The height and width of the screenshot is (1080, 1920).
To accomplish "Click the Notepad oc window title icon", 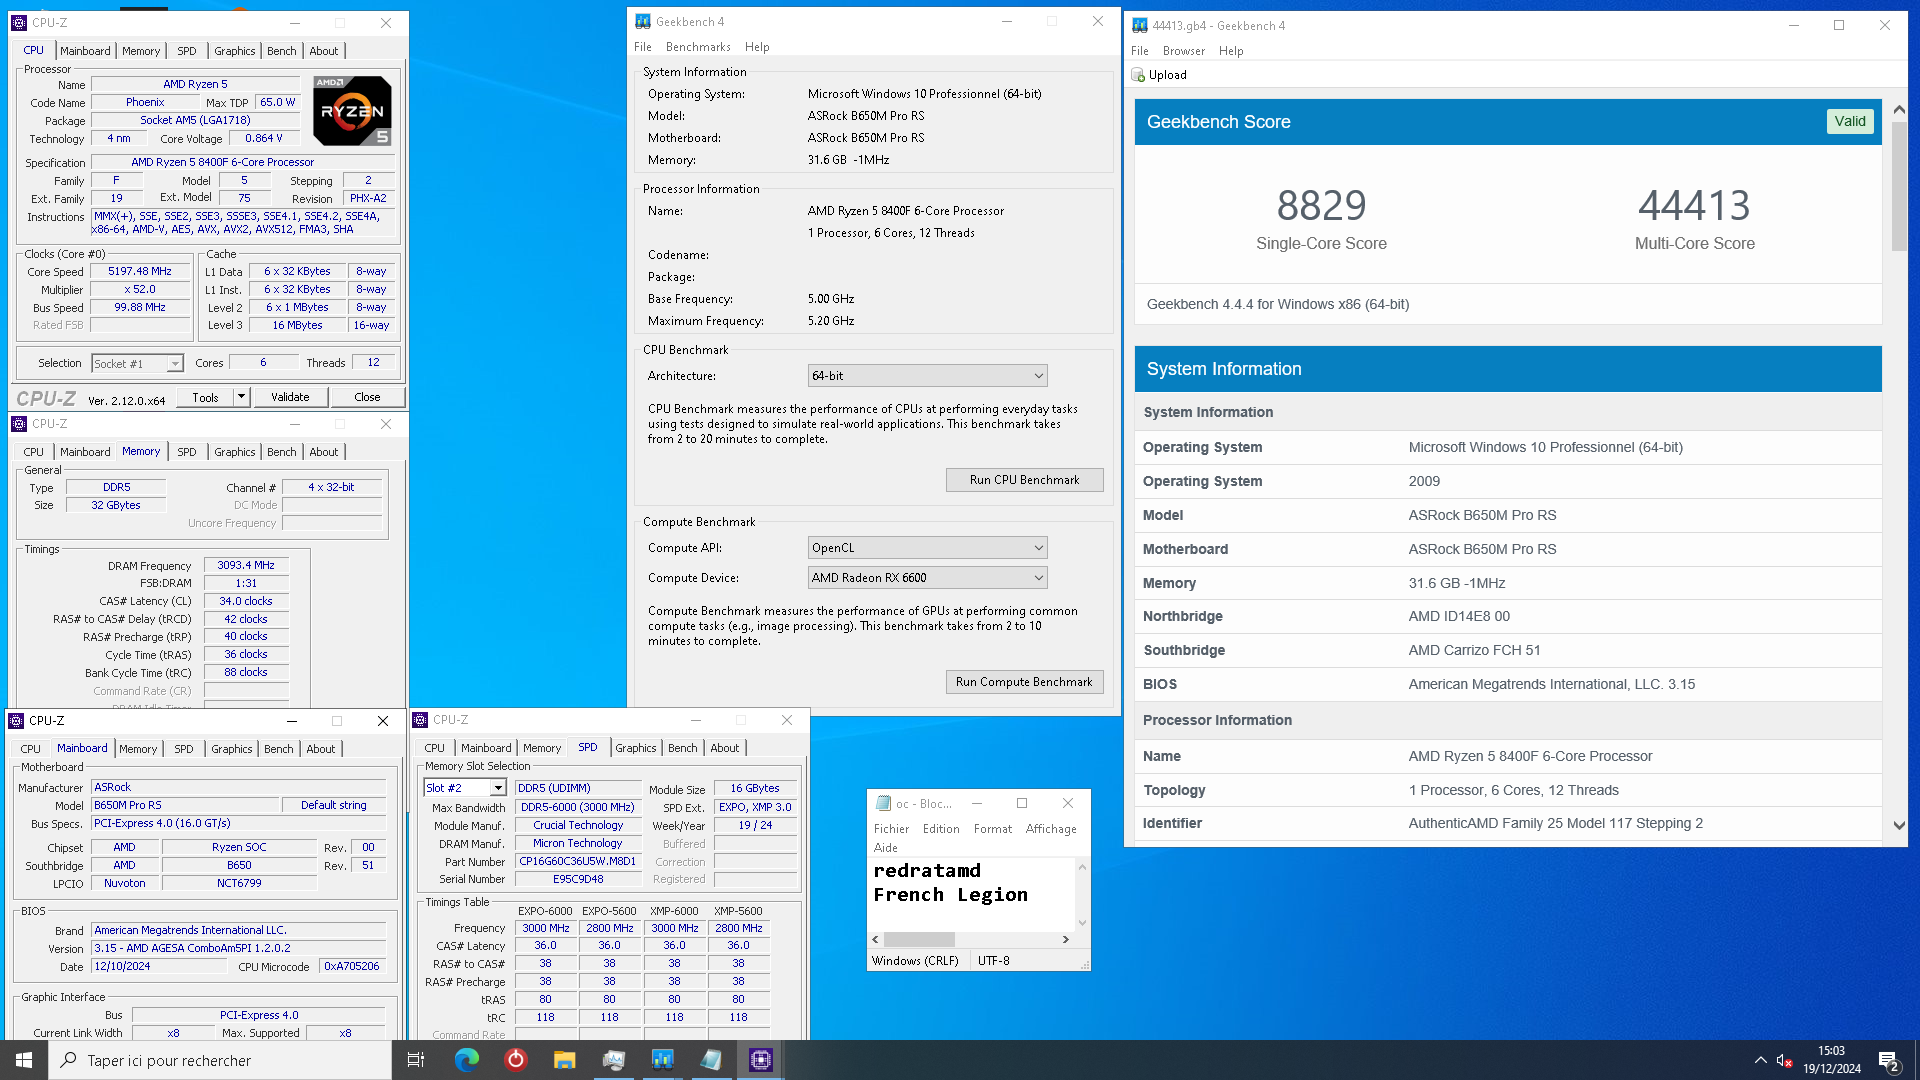I will [883, 803].
